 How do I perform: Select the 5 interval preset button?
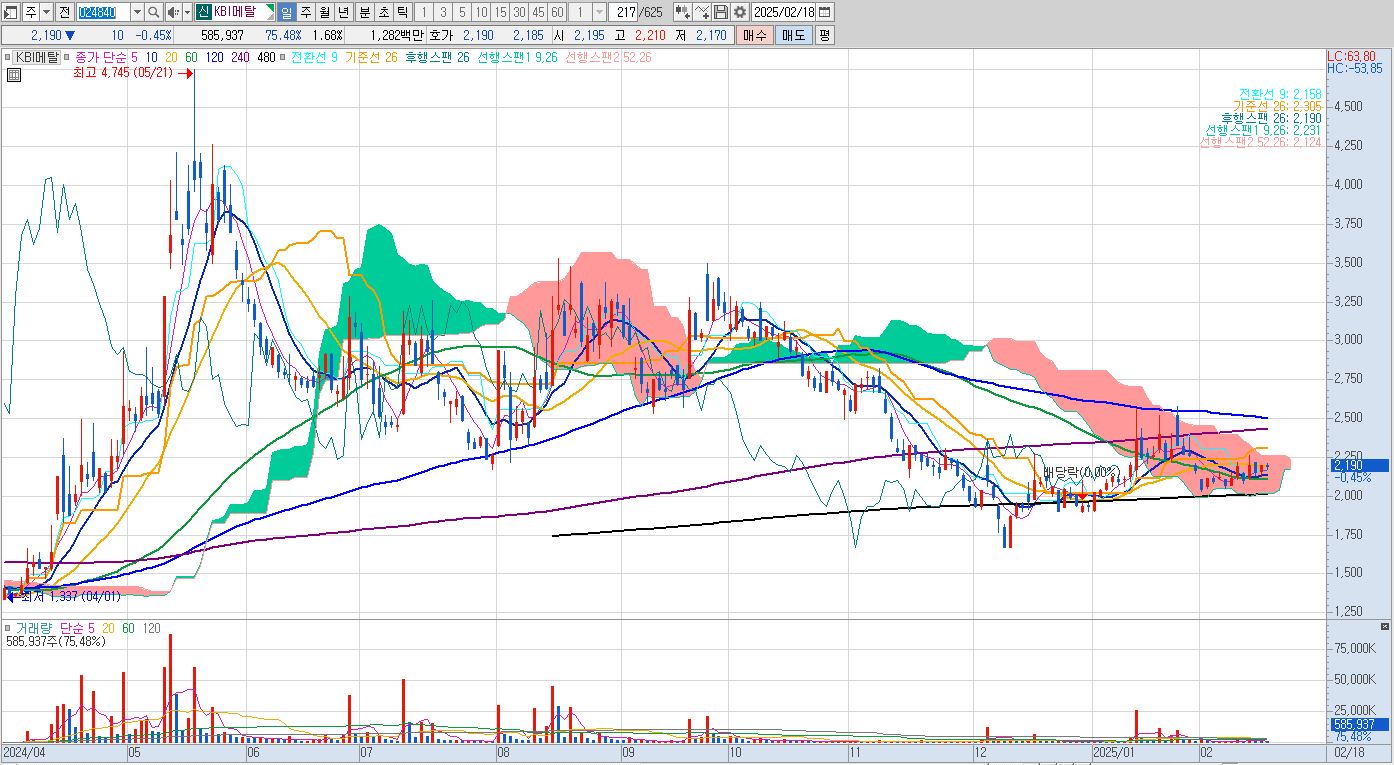[x=461, y=12]
